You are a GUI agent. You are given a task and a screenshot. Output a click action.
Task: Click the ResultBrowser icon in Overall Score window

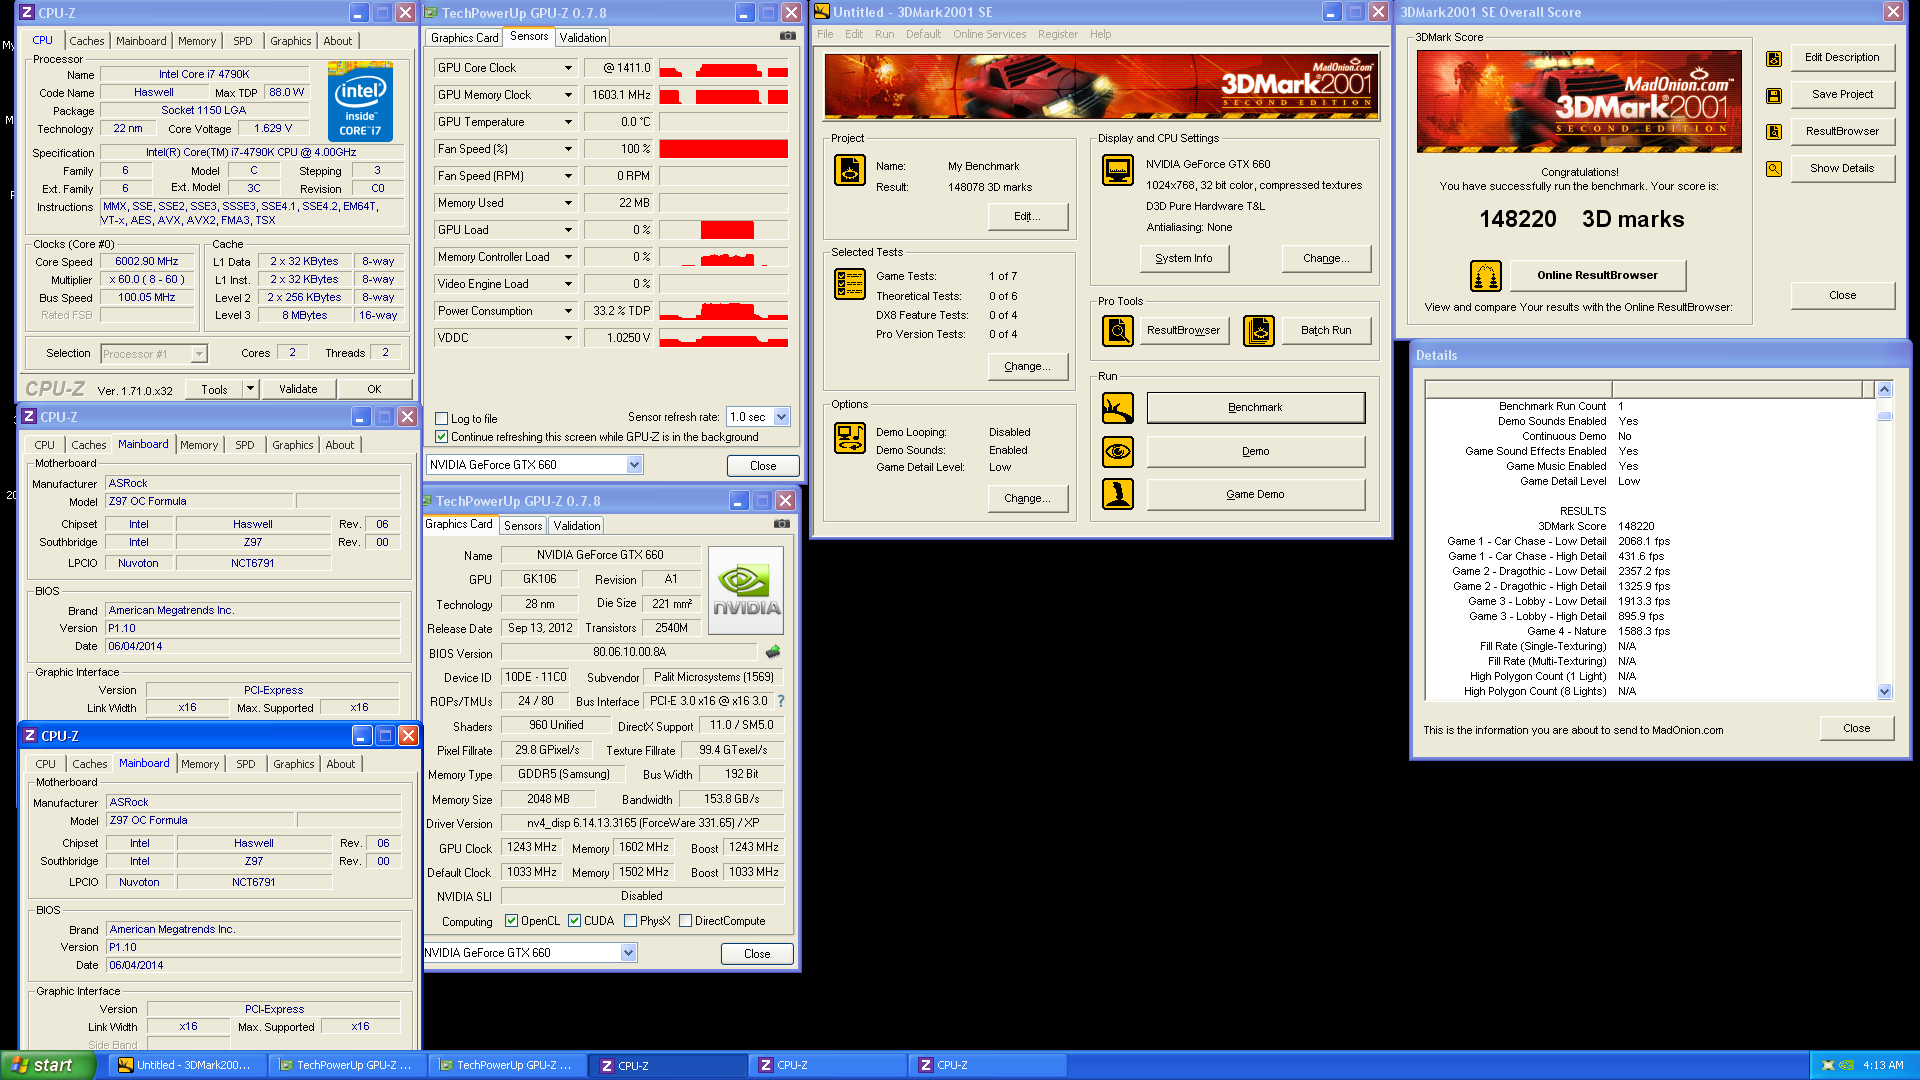tap(1773, 132)
